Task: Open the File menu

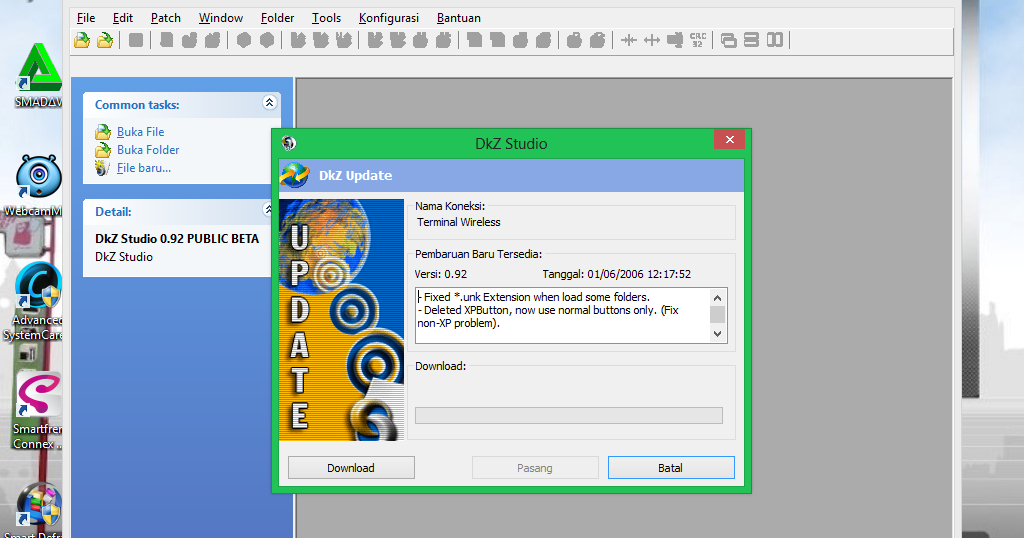Action: pyautogui.click(x=86, y=18)
